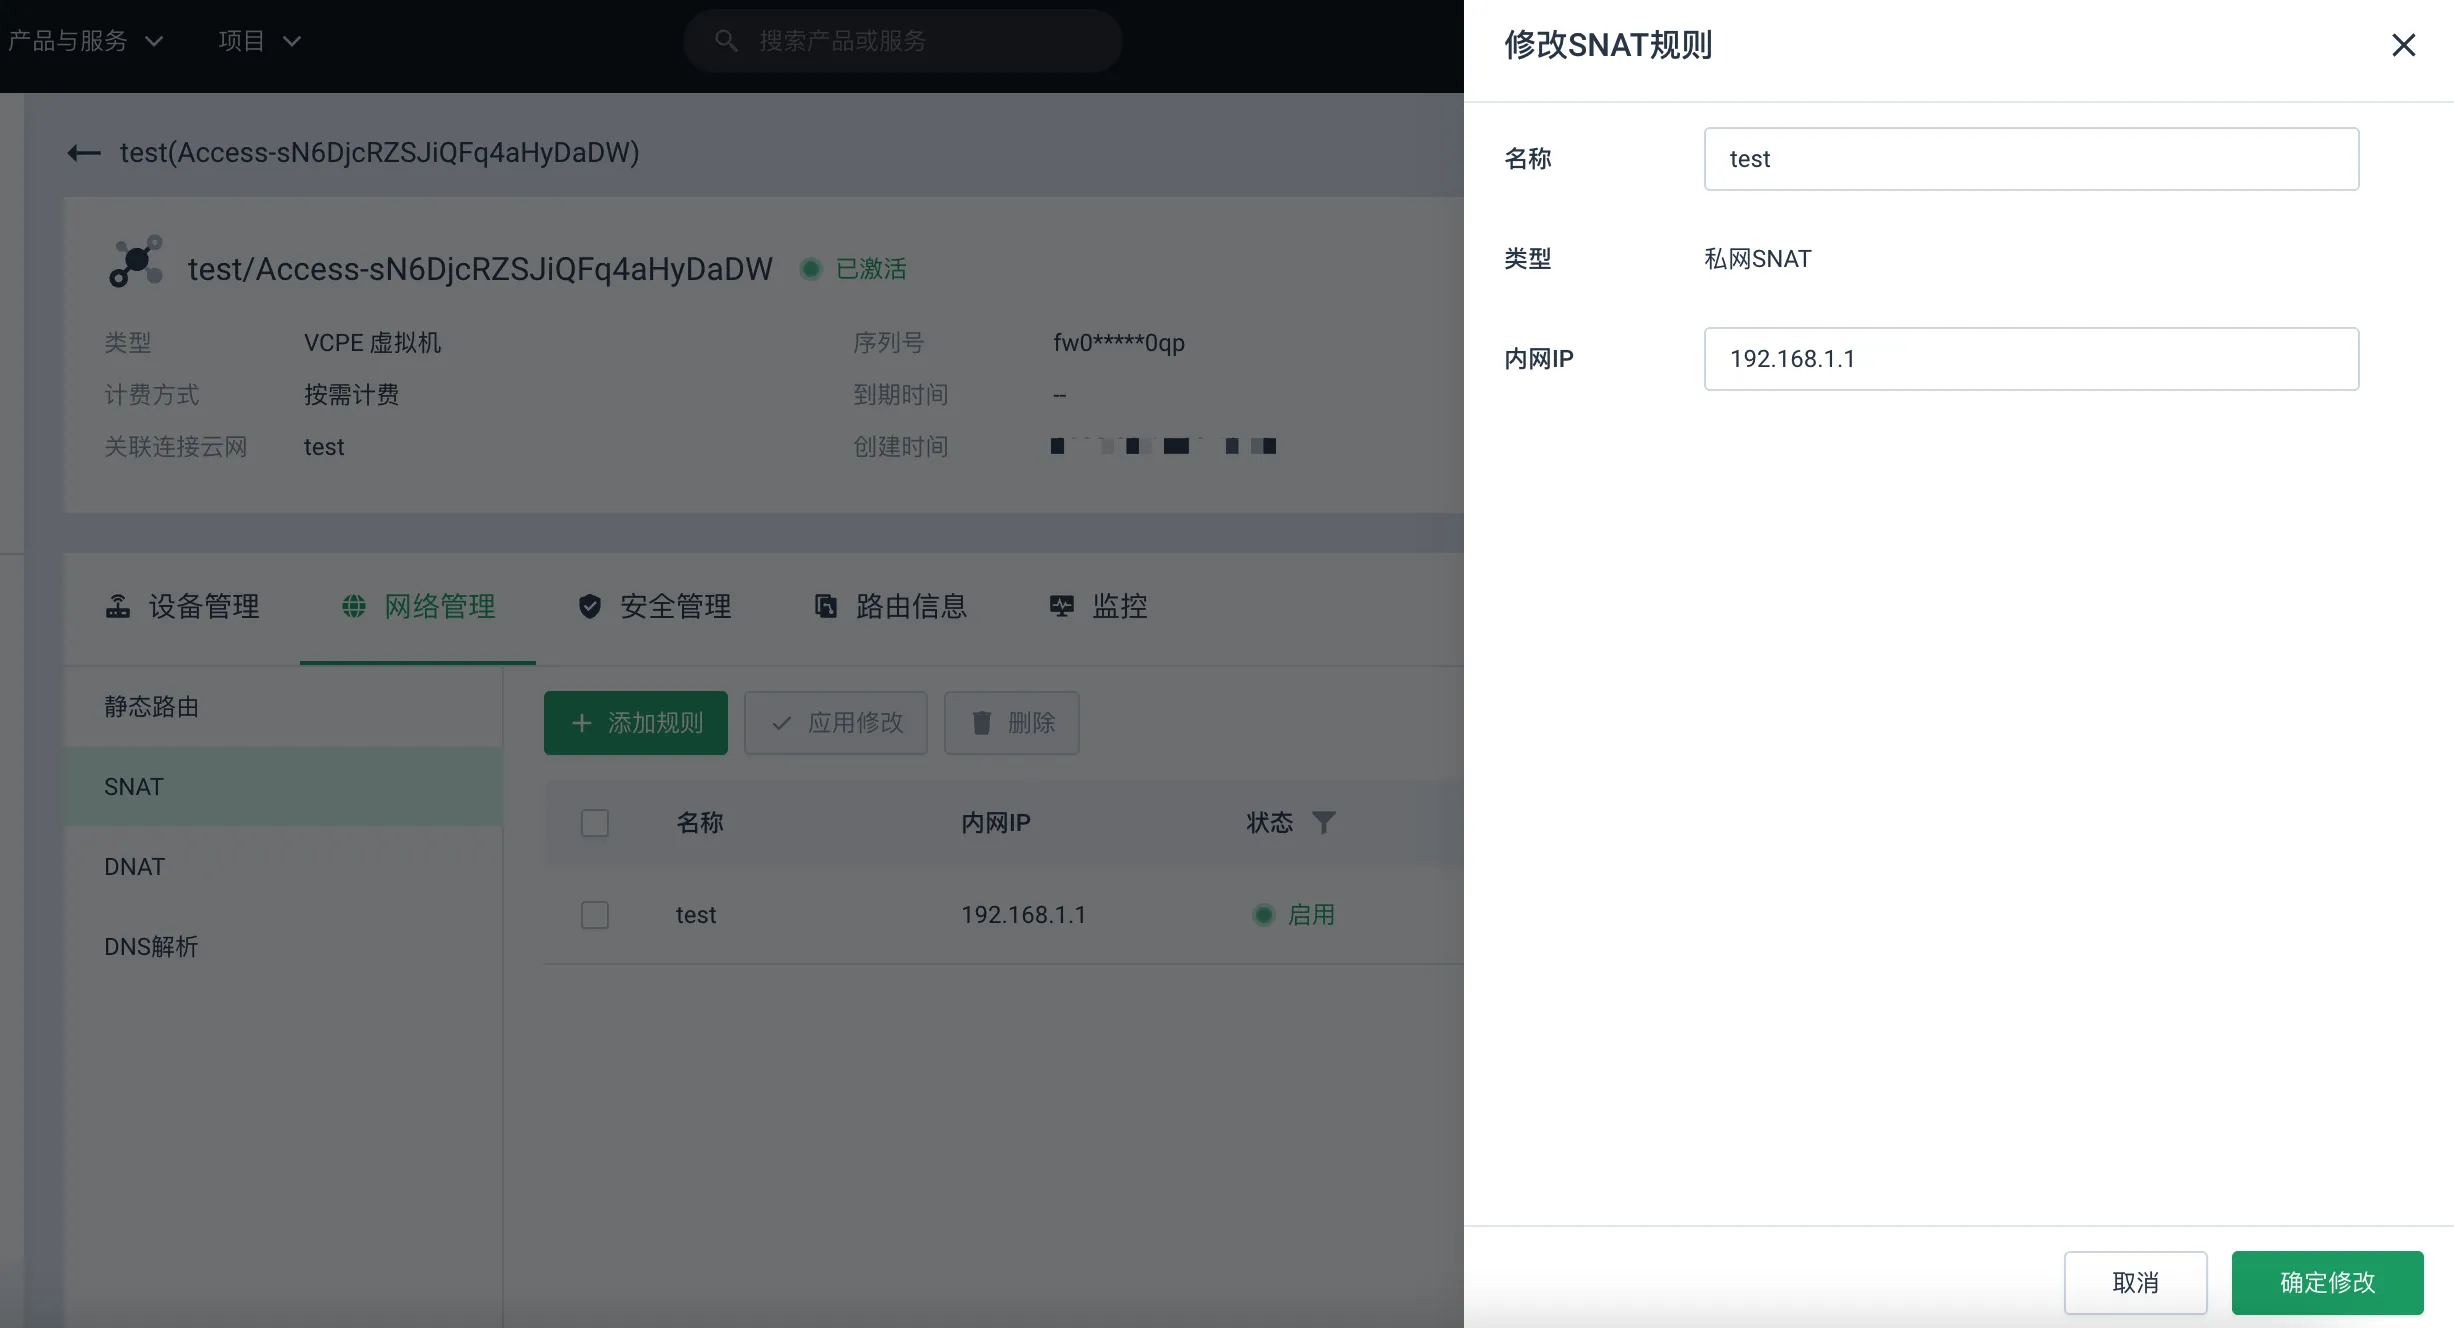Confirm with the 确定修改 button
This screenshot has height=1328, width=2454.
tap(2327, 1282)
